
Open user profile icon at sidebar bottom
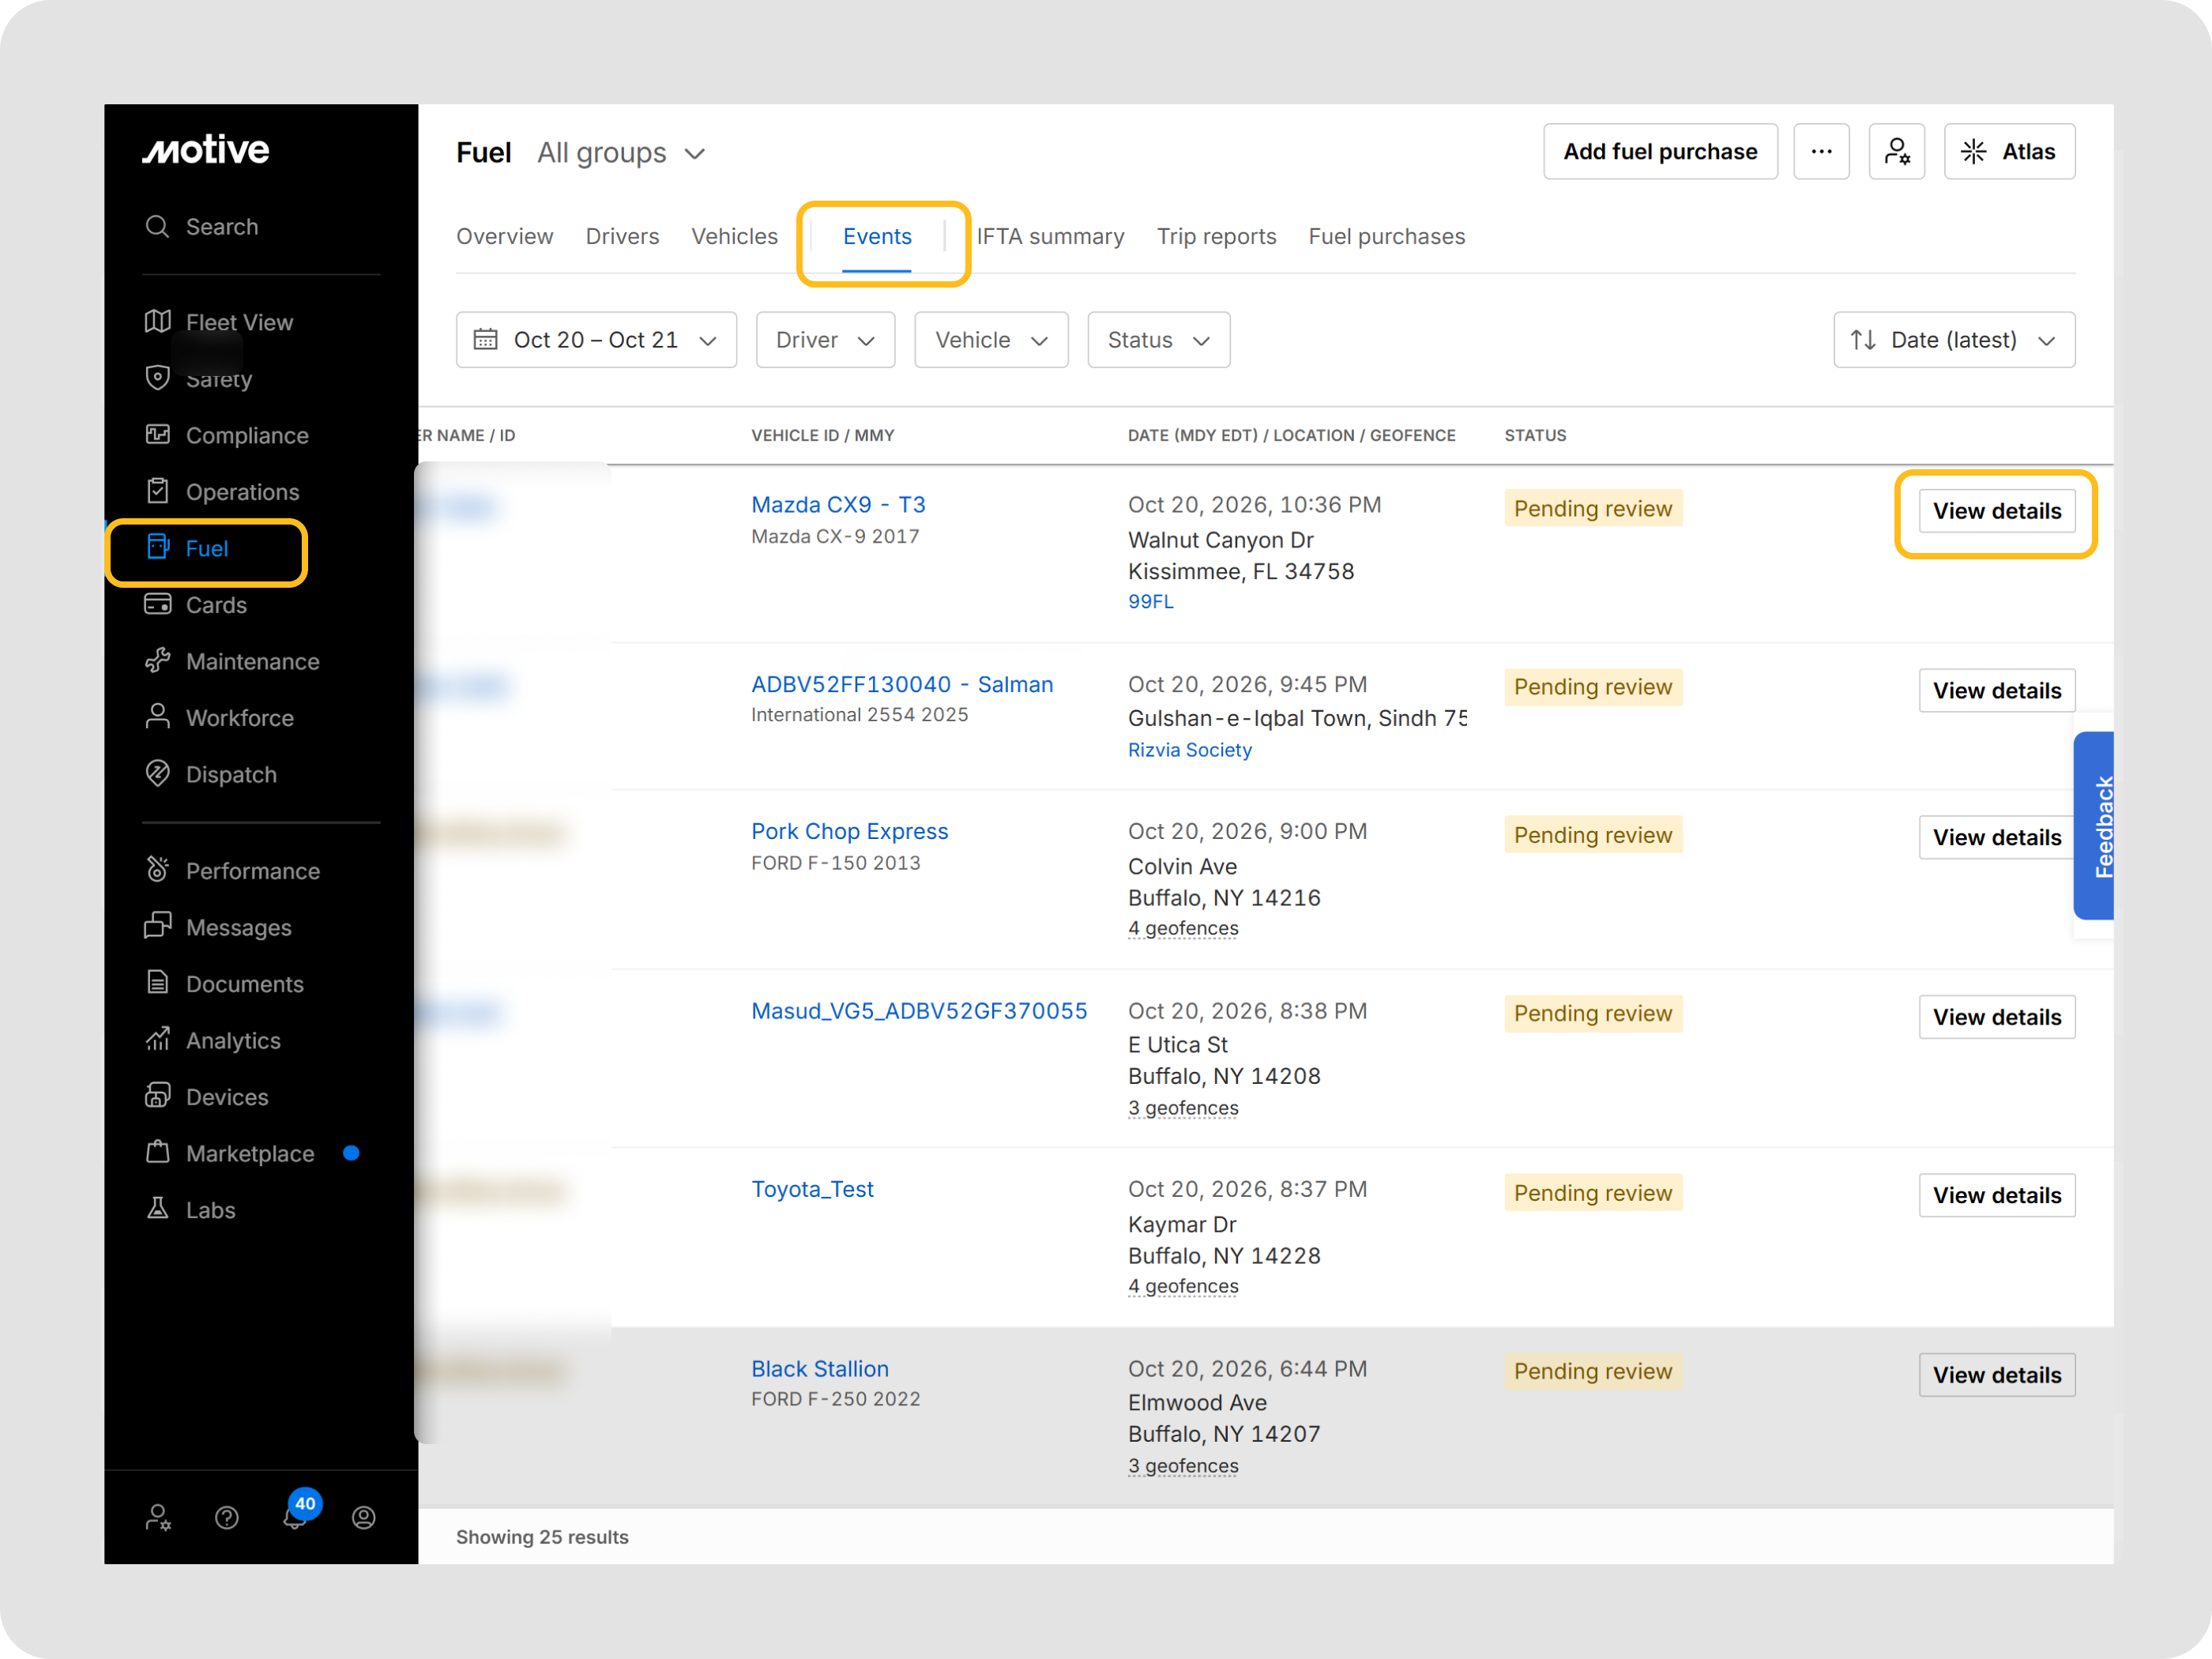(x=364, y=1518)
